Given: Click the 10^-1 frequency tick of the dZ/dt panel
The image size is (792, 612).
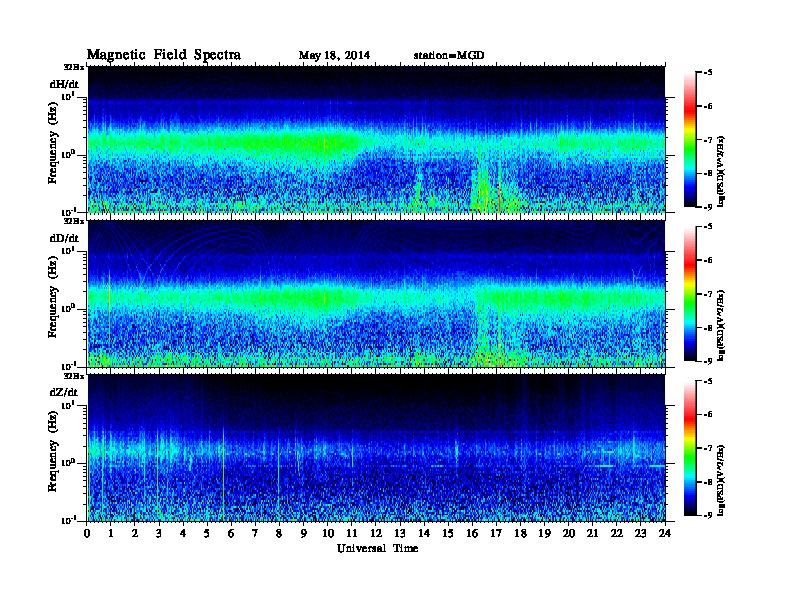Looking at the screenshot, I should [x=68, y=520].
